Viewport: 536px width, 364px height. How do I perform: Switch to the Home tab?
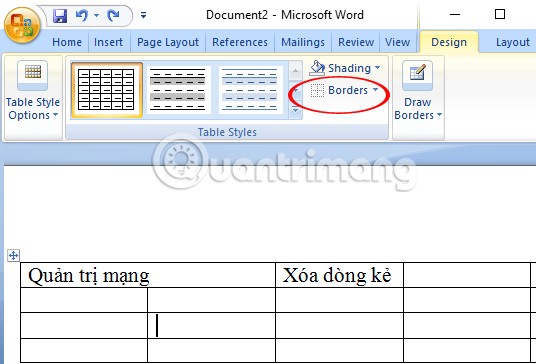click(67, 42)
